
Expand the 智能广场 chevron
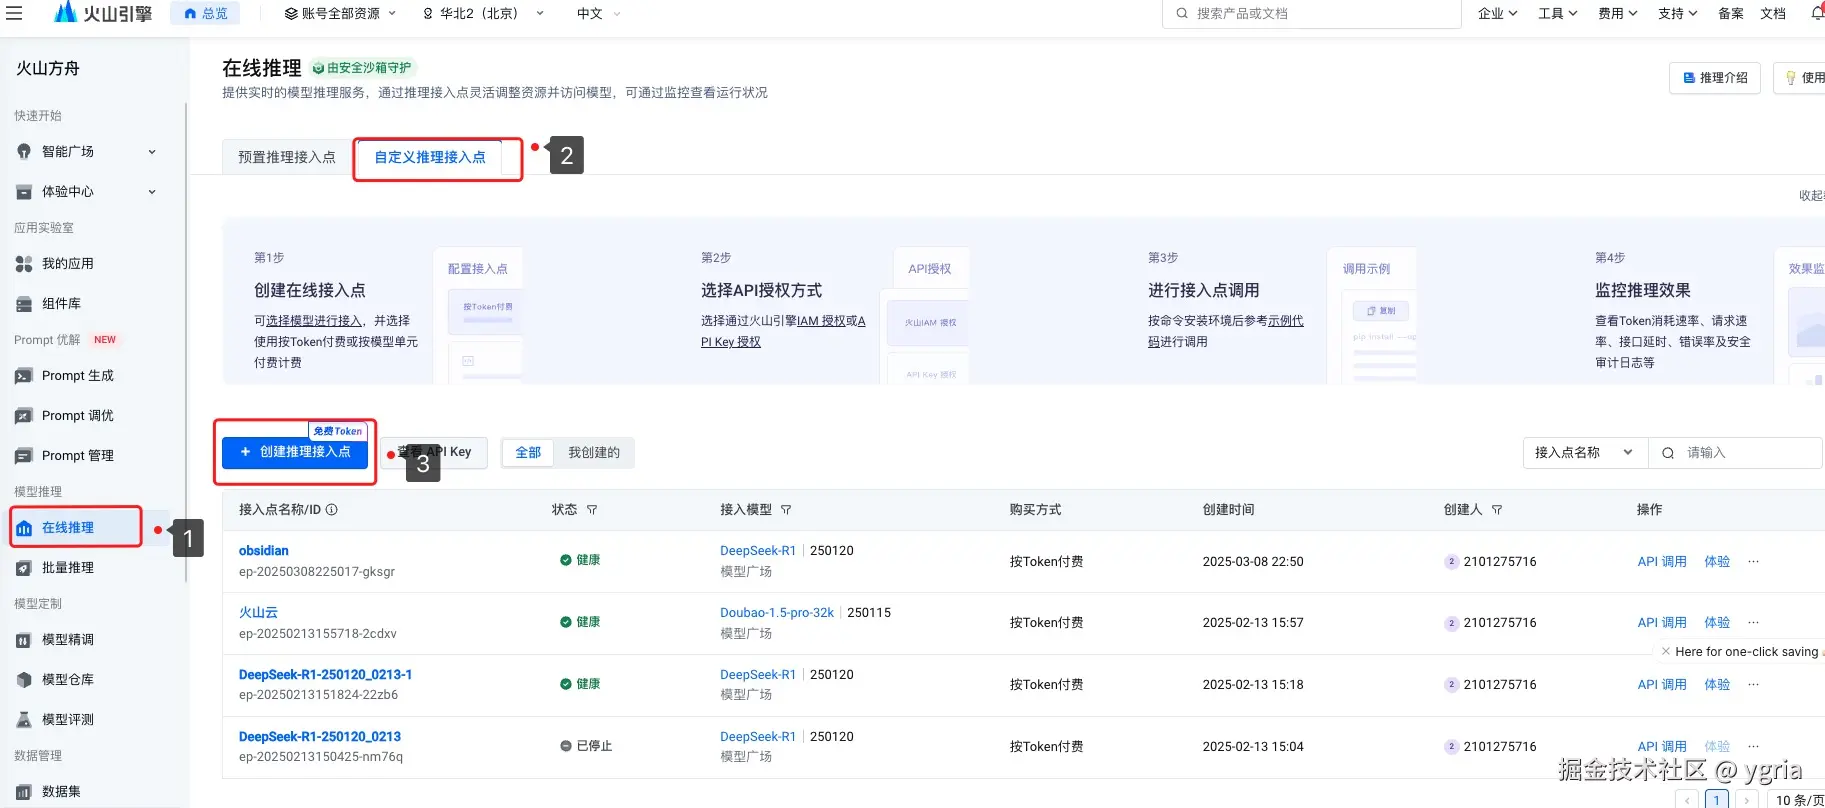pos(152,152)
